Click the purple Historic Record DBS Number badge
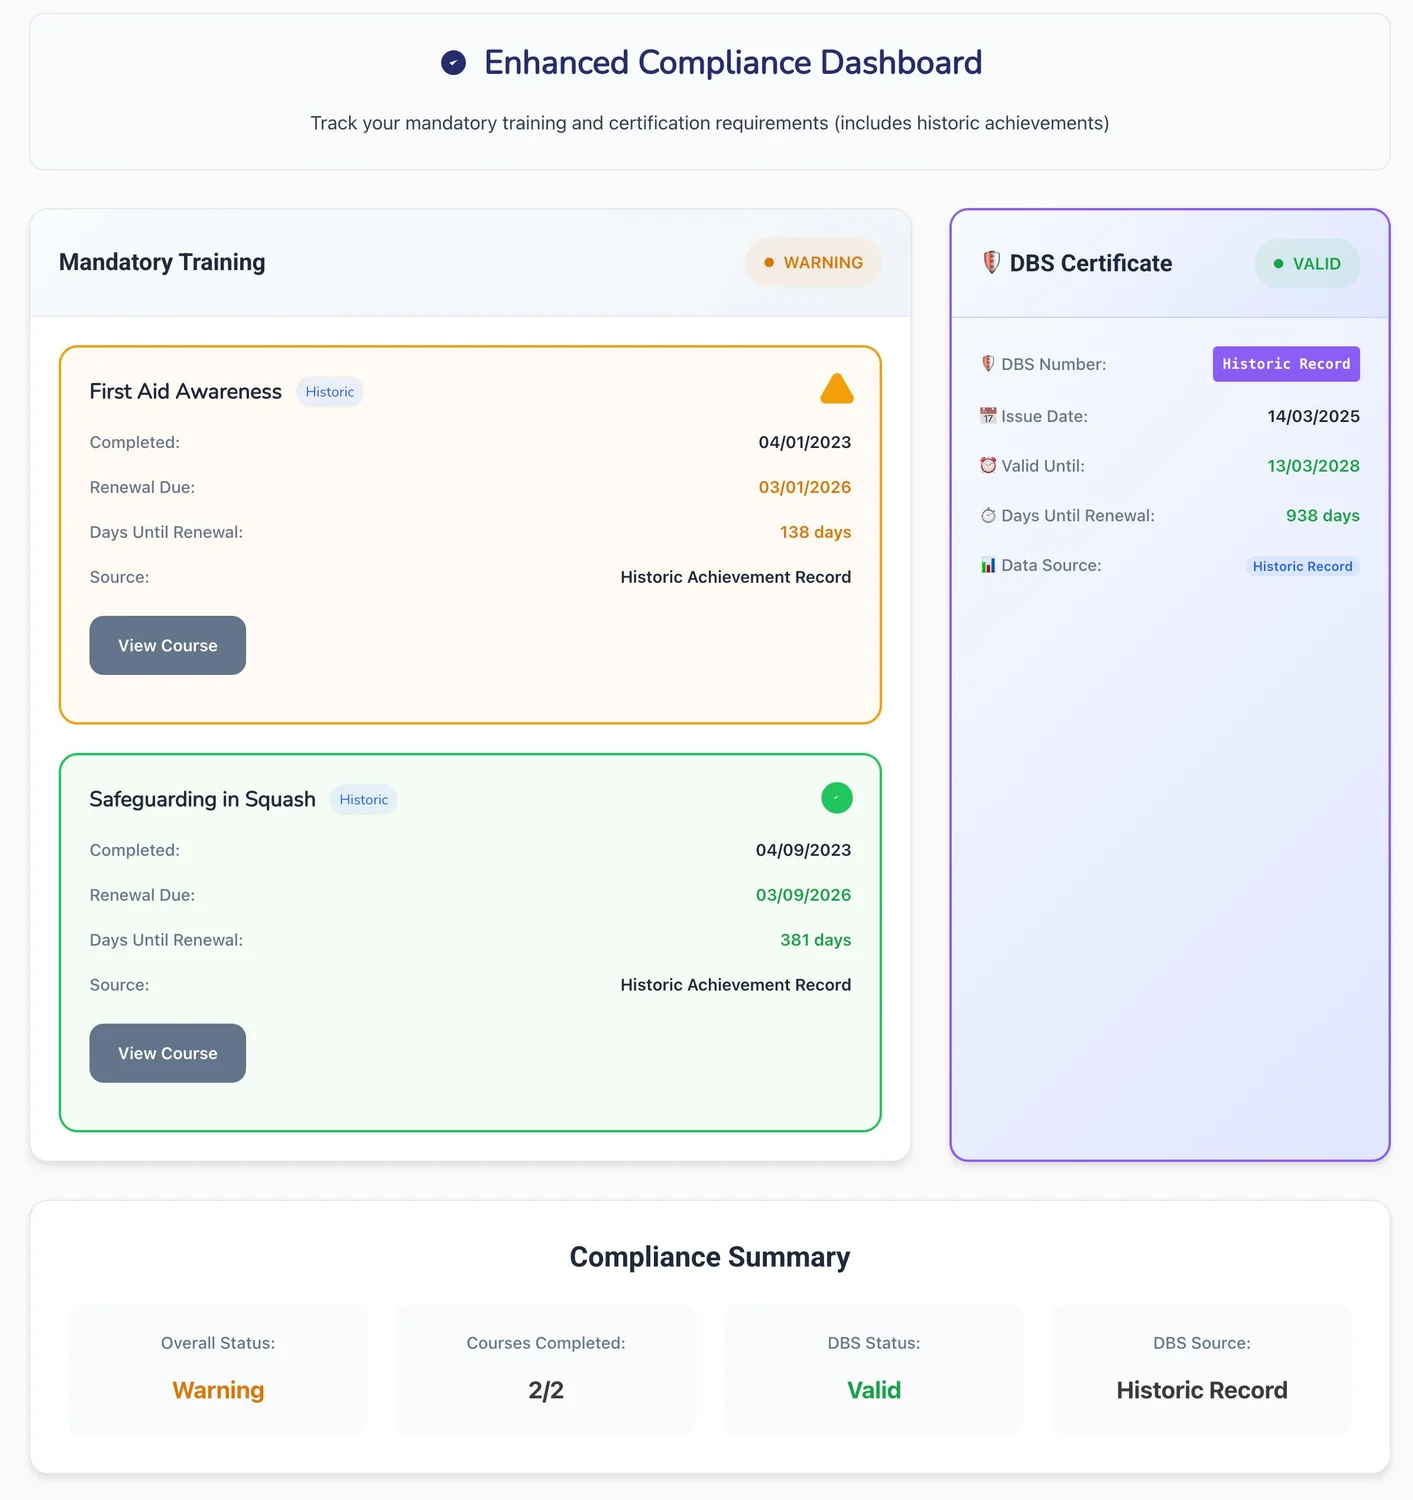The image size is (1413, 1500). coord(1286,364)
